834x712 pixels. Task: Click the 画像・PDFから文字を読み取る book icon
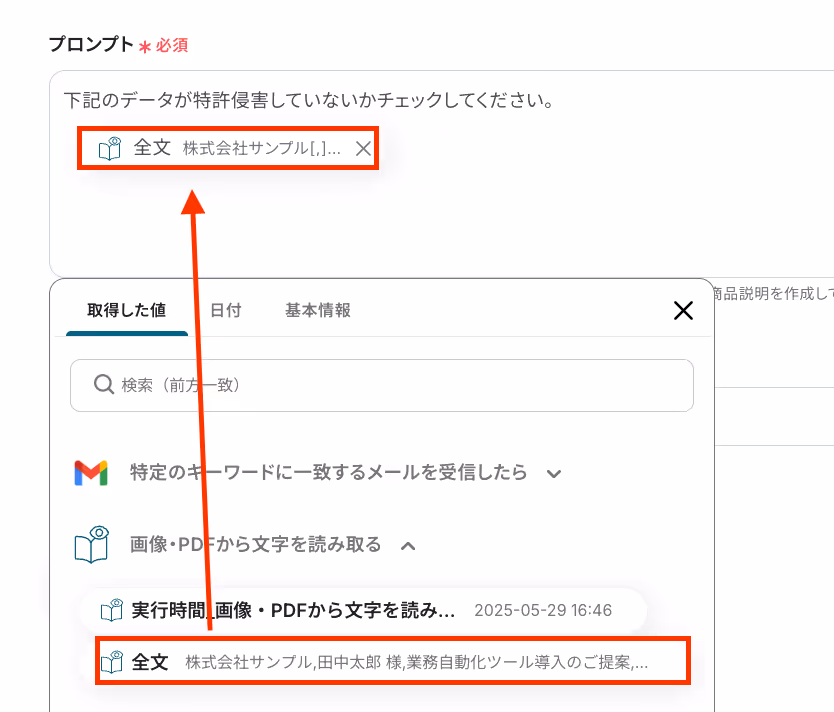(91, 545)
